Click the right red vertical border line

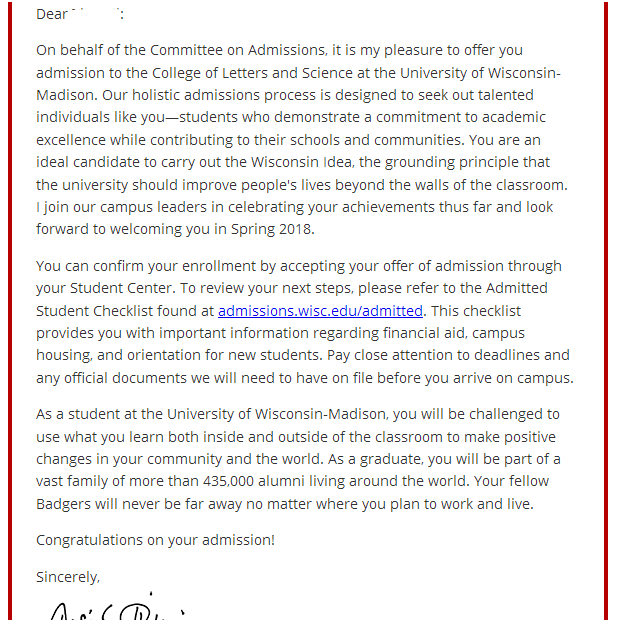606,300
